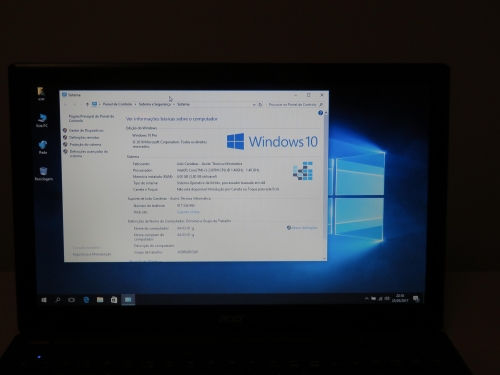Viewport: 500px width, 375px height.
Task: Open the Action Center notification icon
Action: [x=416, y=298]
